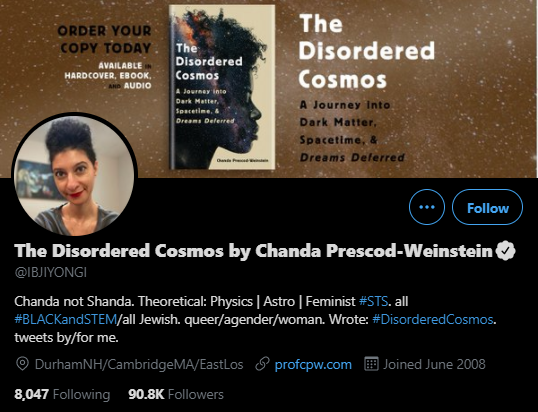Viewport: 538px width, 412px height.
Task: Open the three-dot more options menu
Action: (x=427, y=207)
